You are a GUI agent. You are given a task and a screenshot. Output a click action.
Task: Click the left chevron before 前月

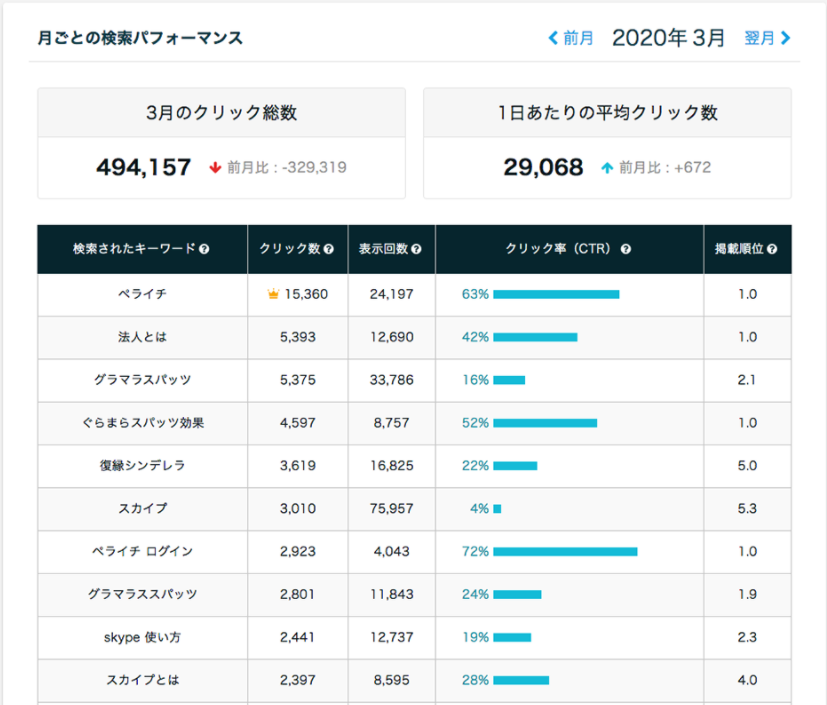(553, 38)
